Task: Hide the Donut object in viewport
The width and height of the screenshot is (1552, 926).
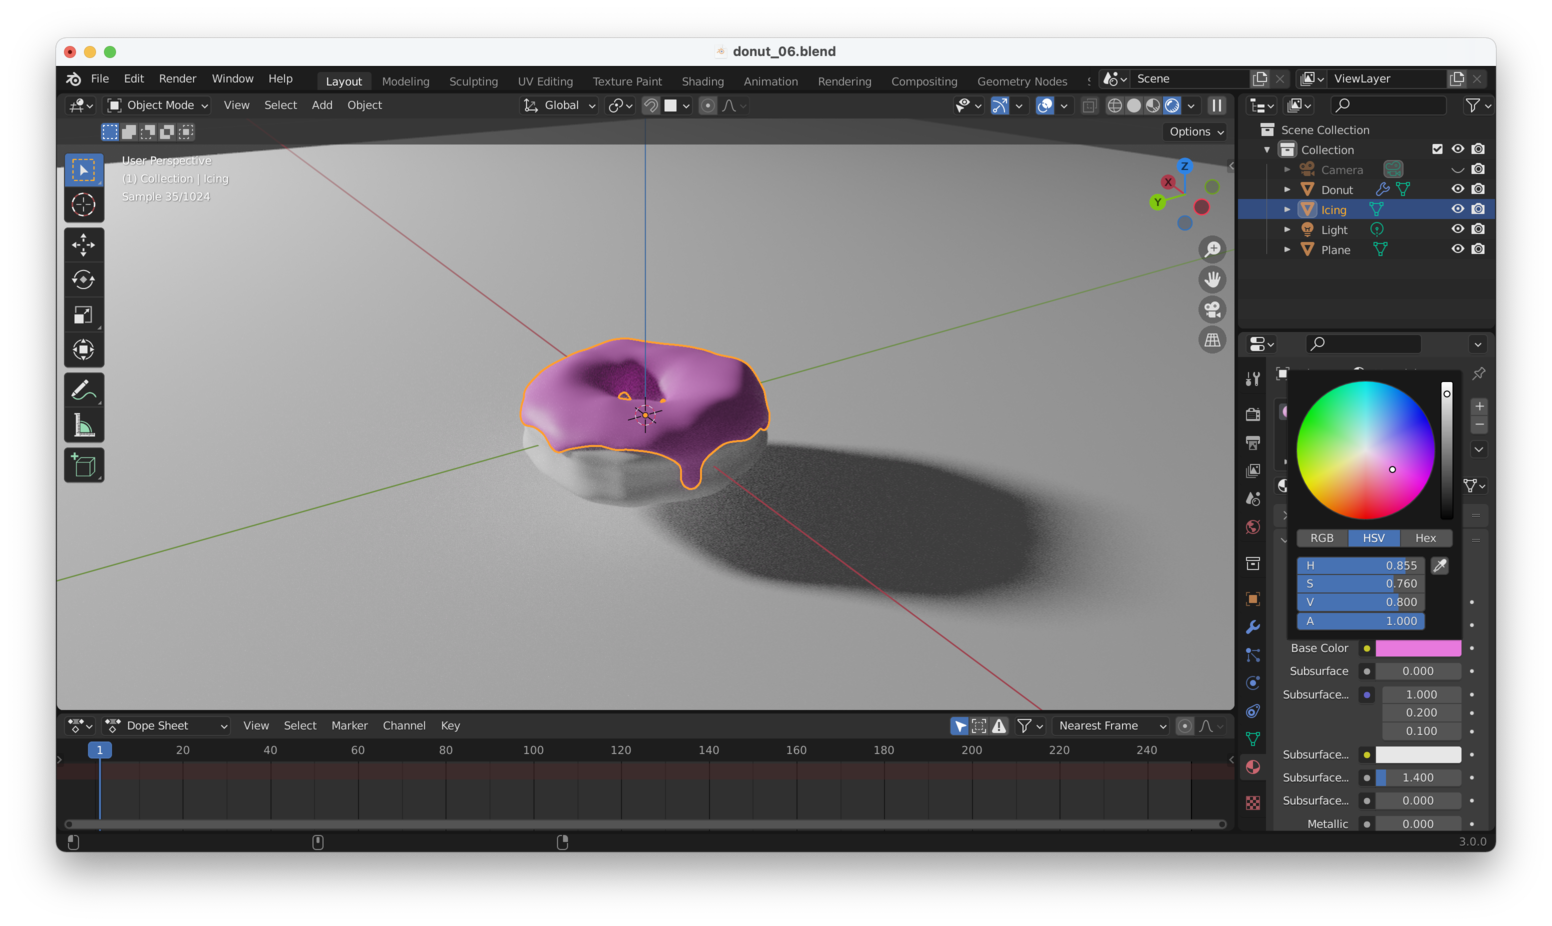Action: (1457, 189)
